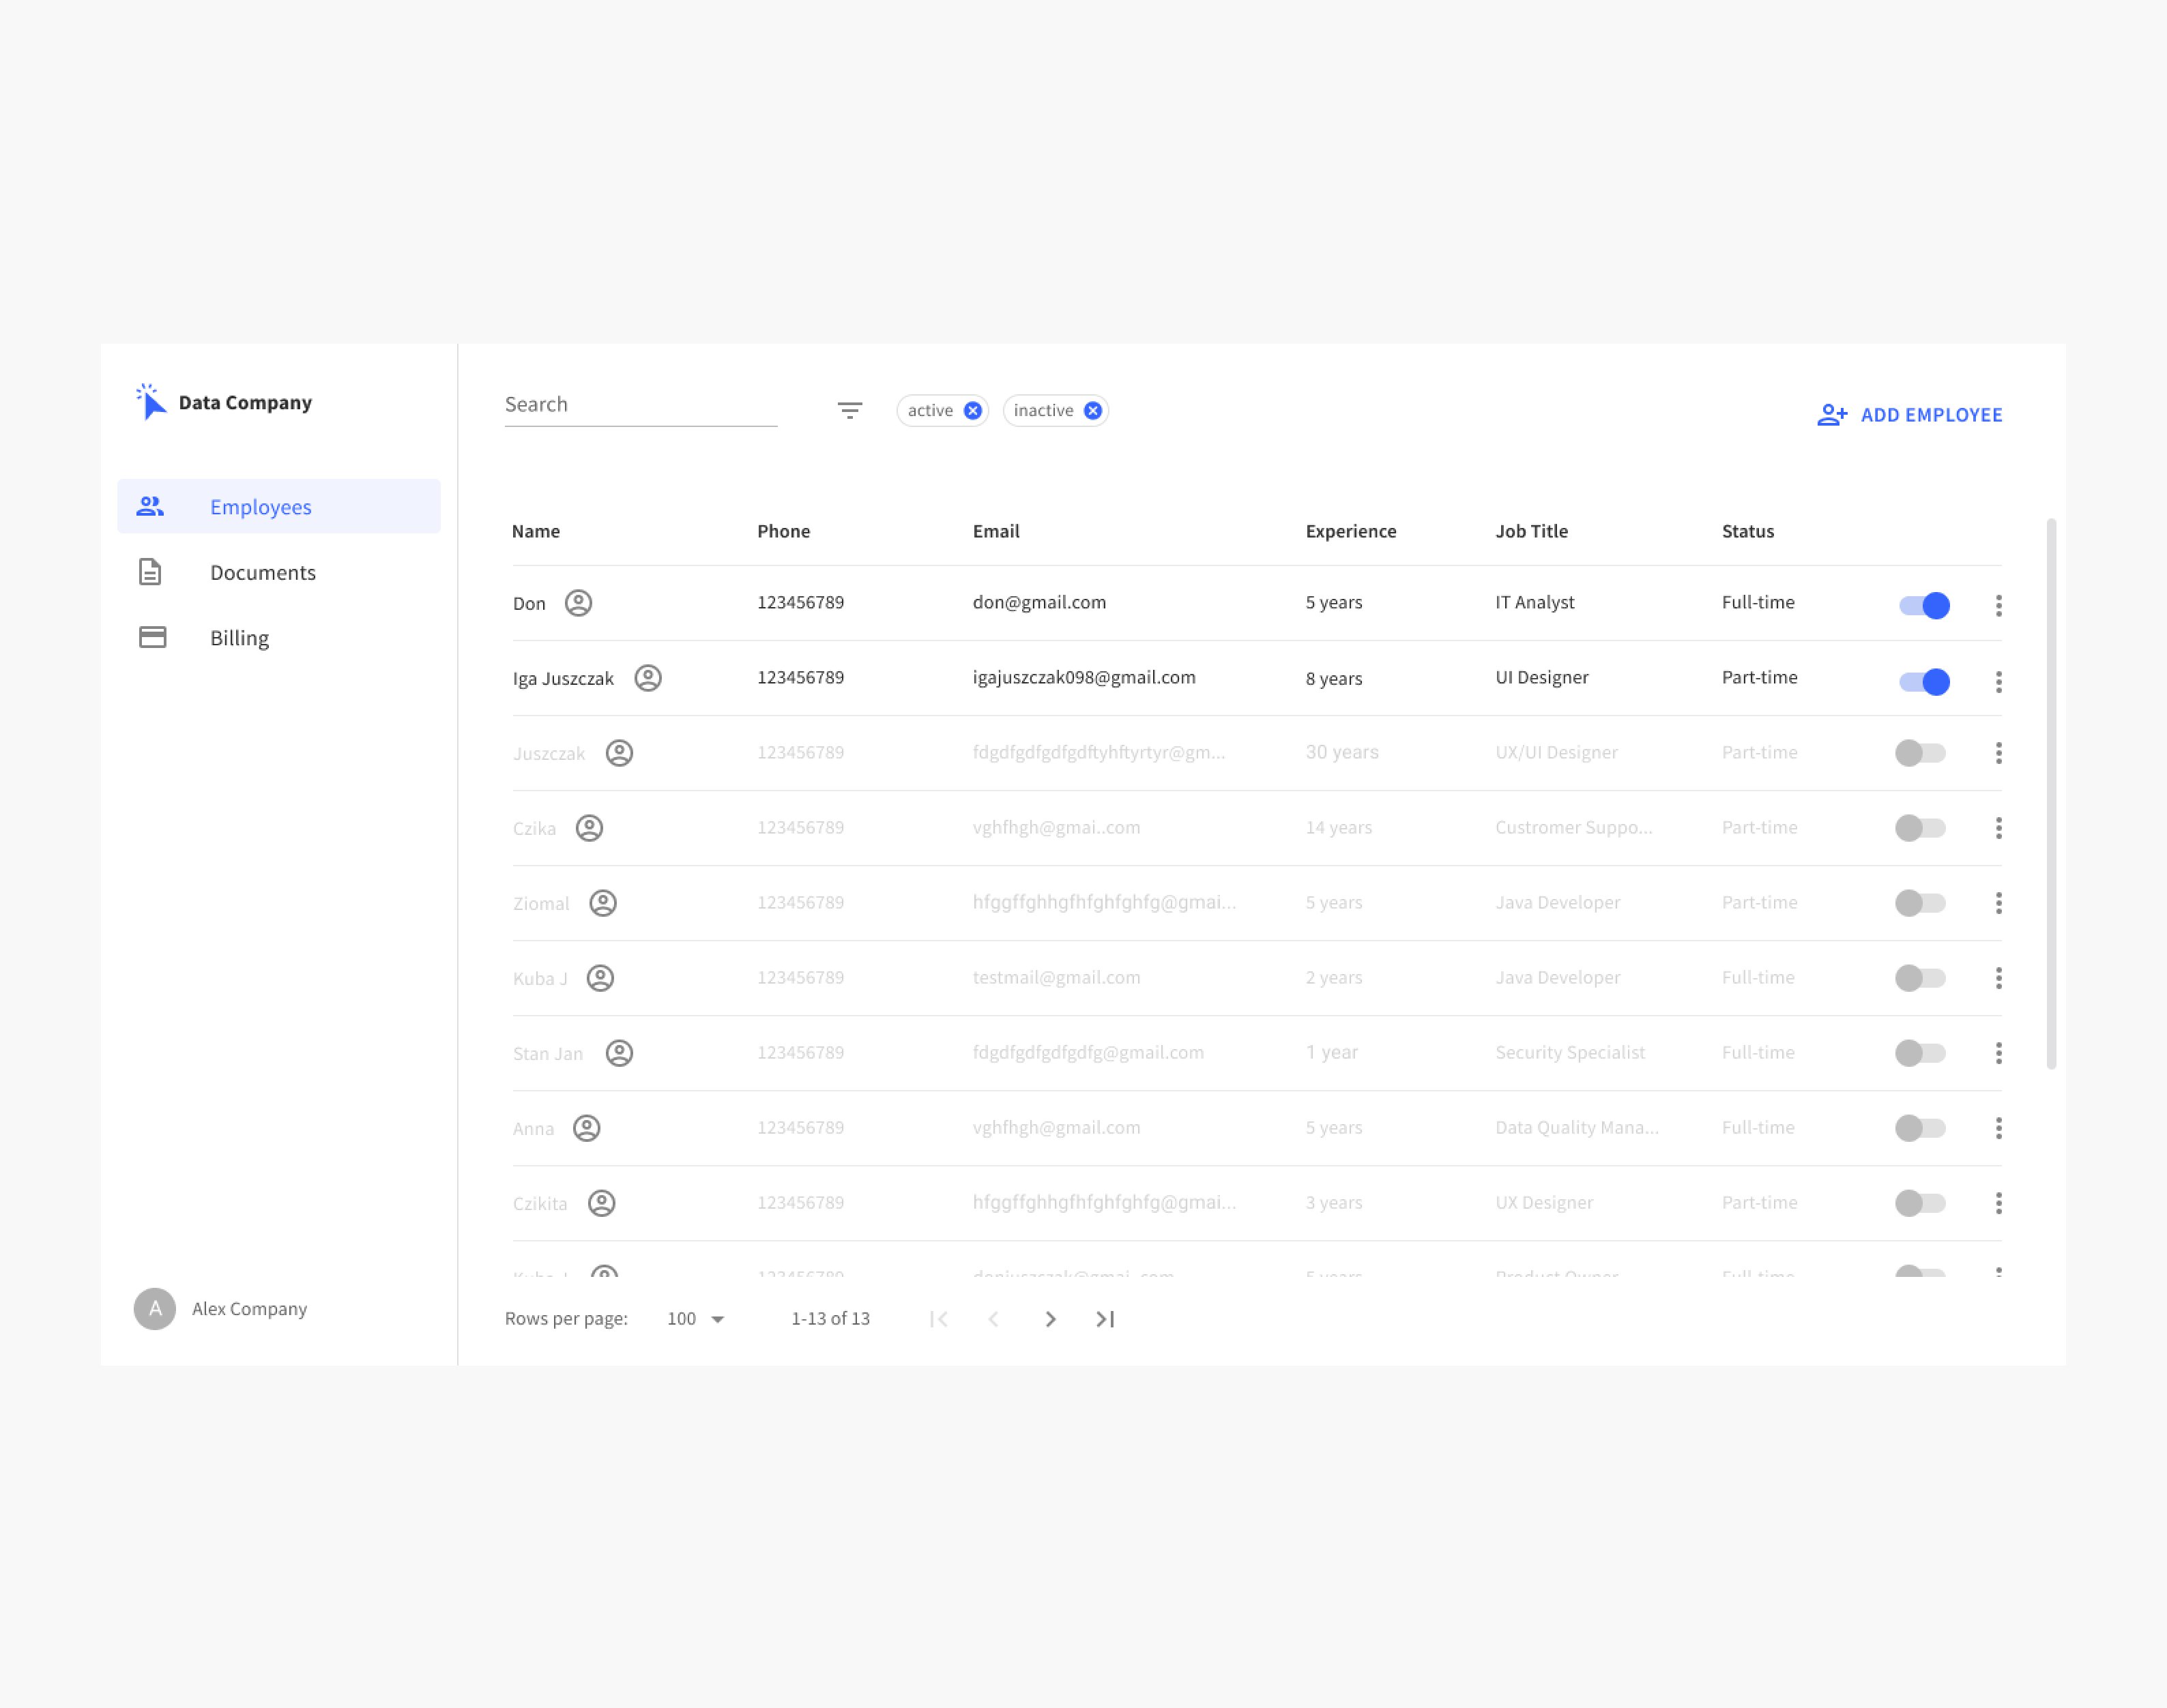Screen dimensions: 2167x1708
Task: Click the 30 years experience cell
Action: pos(1341,752)
